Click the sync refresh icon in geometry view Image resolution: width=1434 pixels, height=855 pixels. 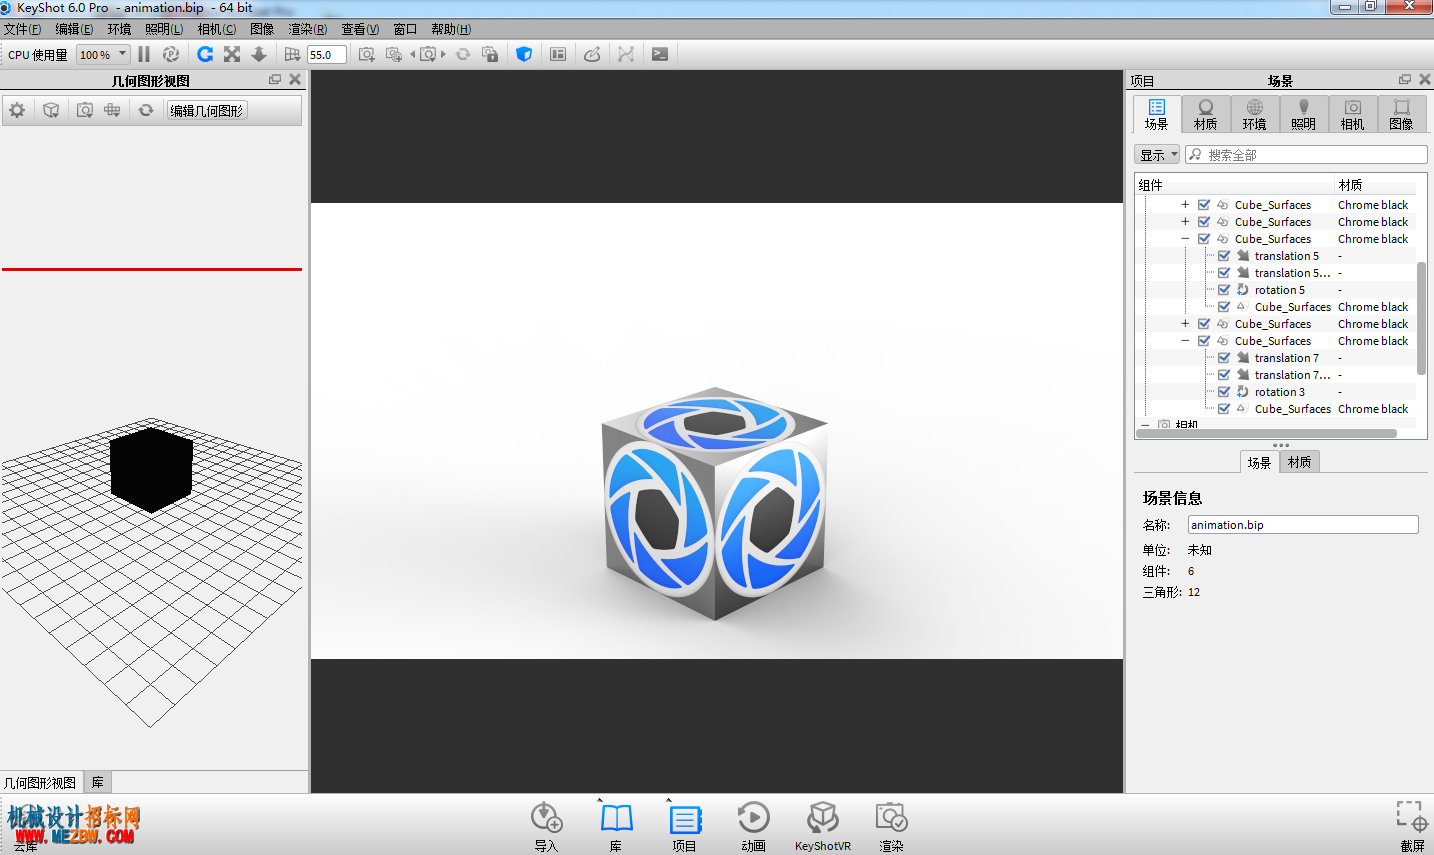(146, 110)
